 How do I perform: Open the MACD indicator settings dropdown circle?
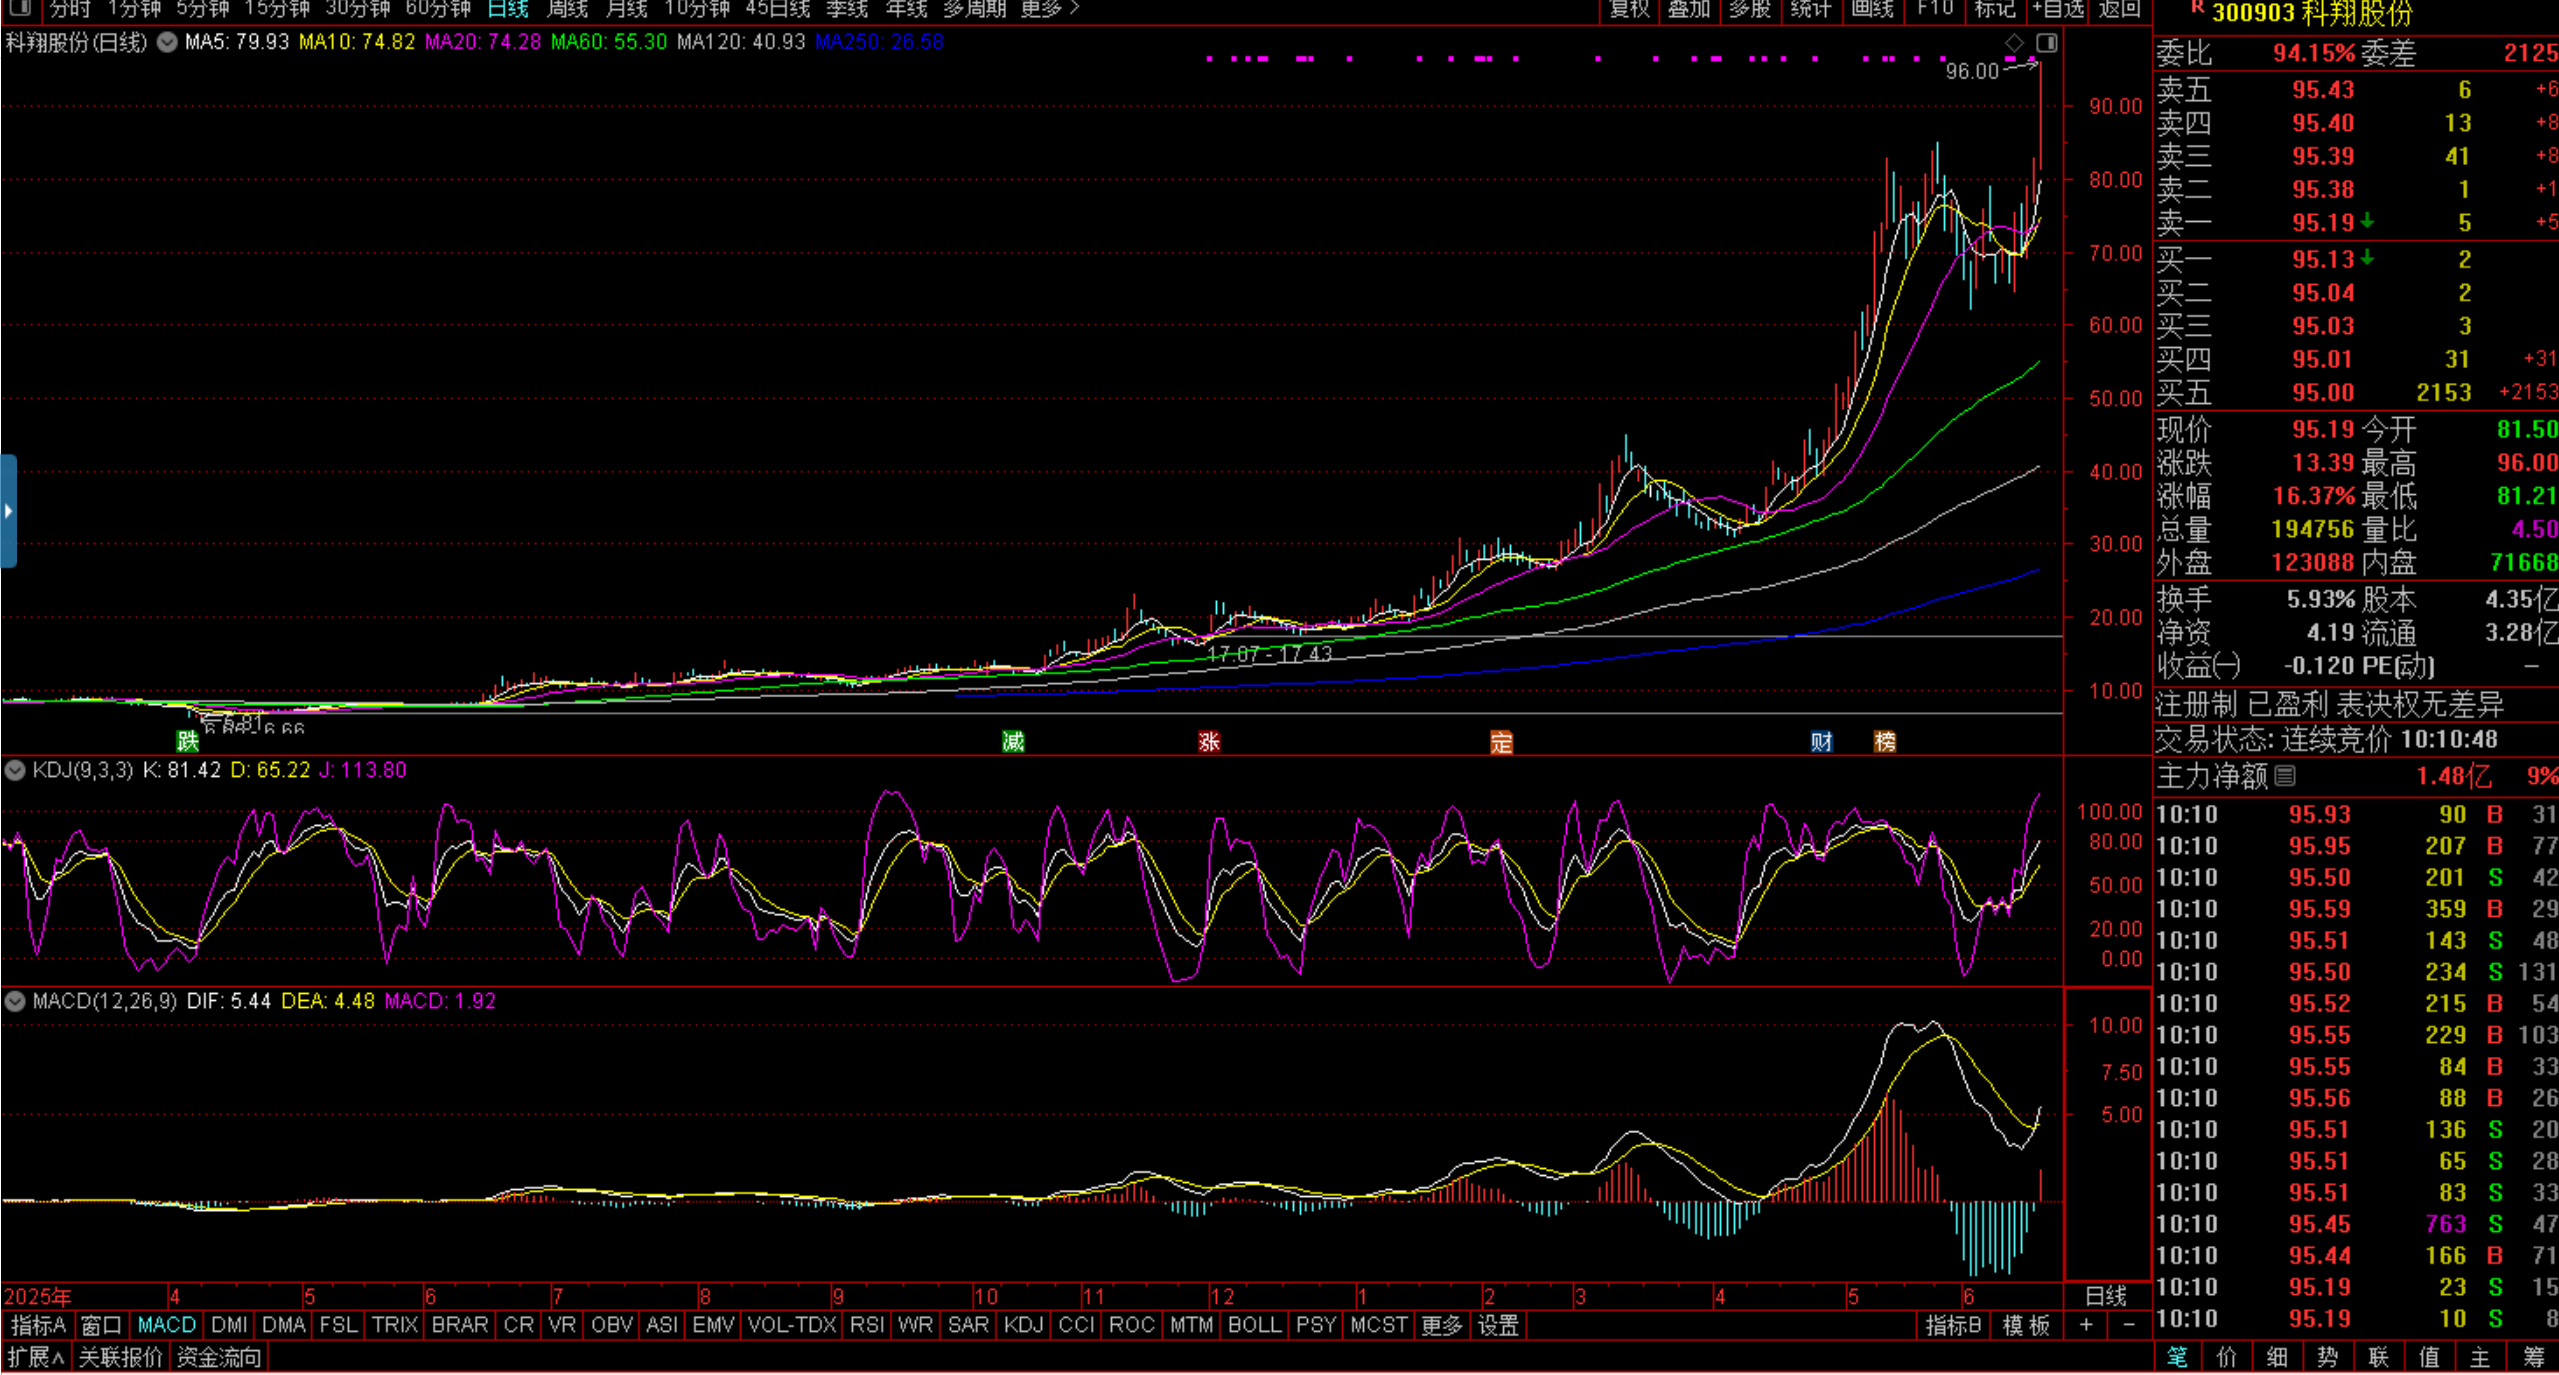pos(15,1001)
